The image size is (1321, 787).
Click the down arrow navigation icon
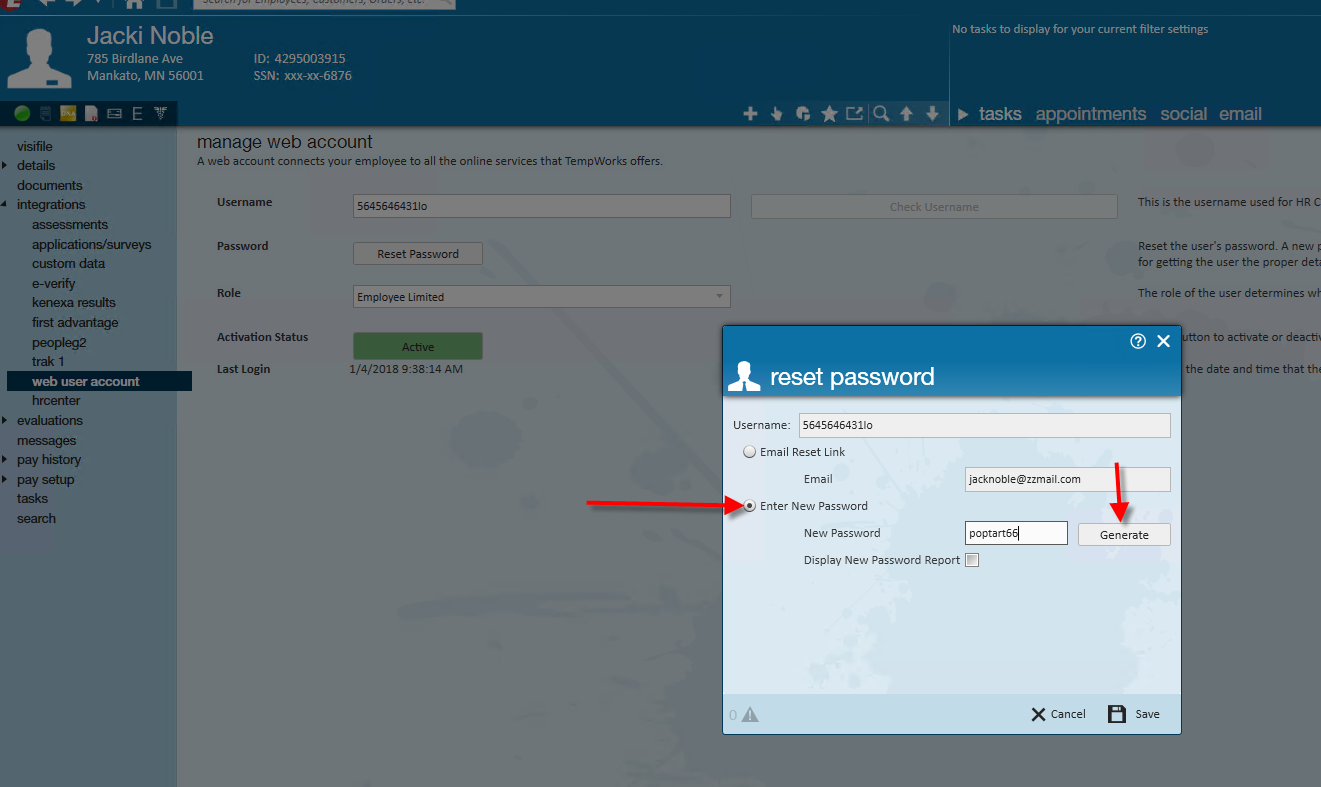(x=932, y=114)
